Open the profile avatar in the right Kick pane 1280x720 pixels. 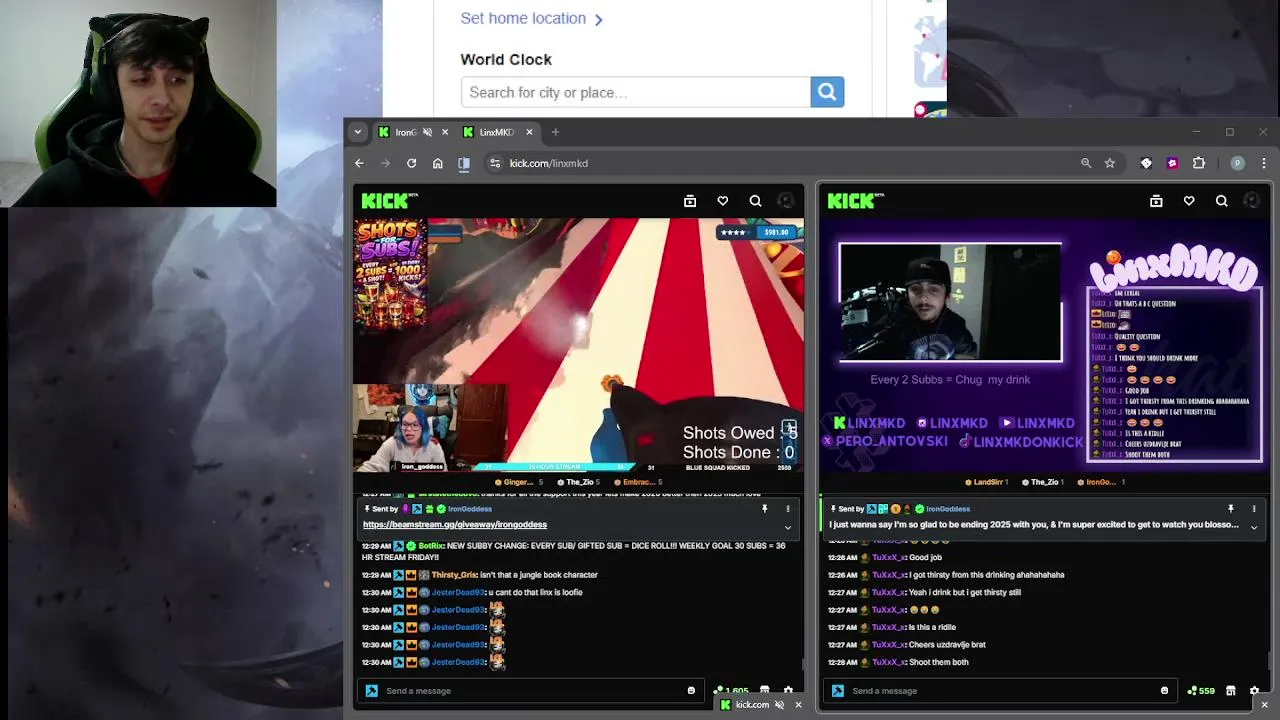click(x=1252, y=201)
